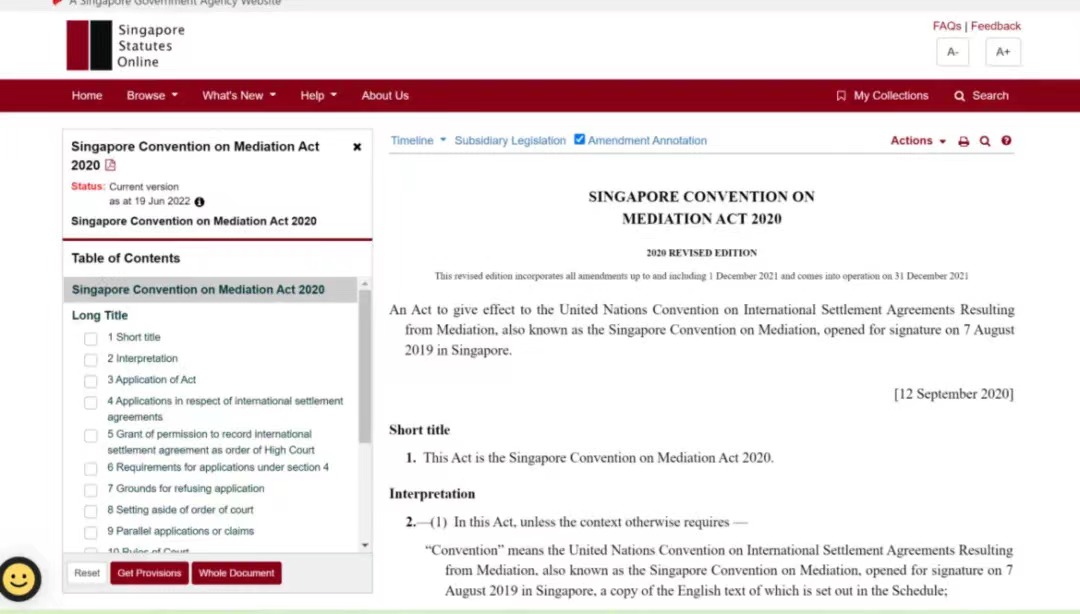Expand the Help dropdown menu
This screenshot has height=614, width=1080.
pyautogui.click(x=318, y=96)
